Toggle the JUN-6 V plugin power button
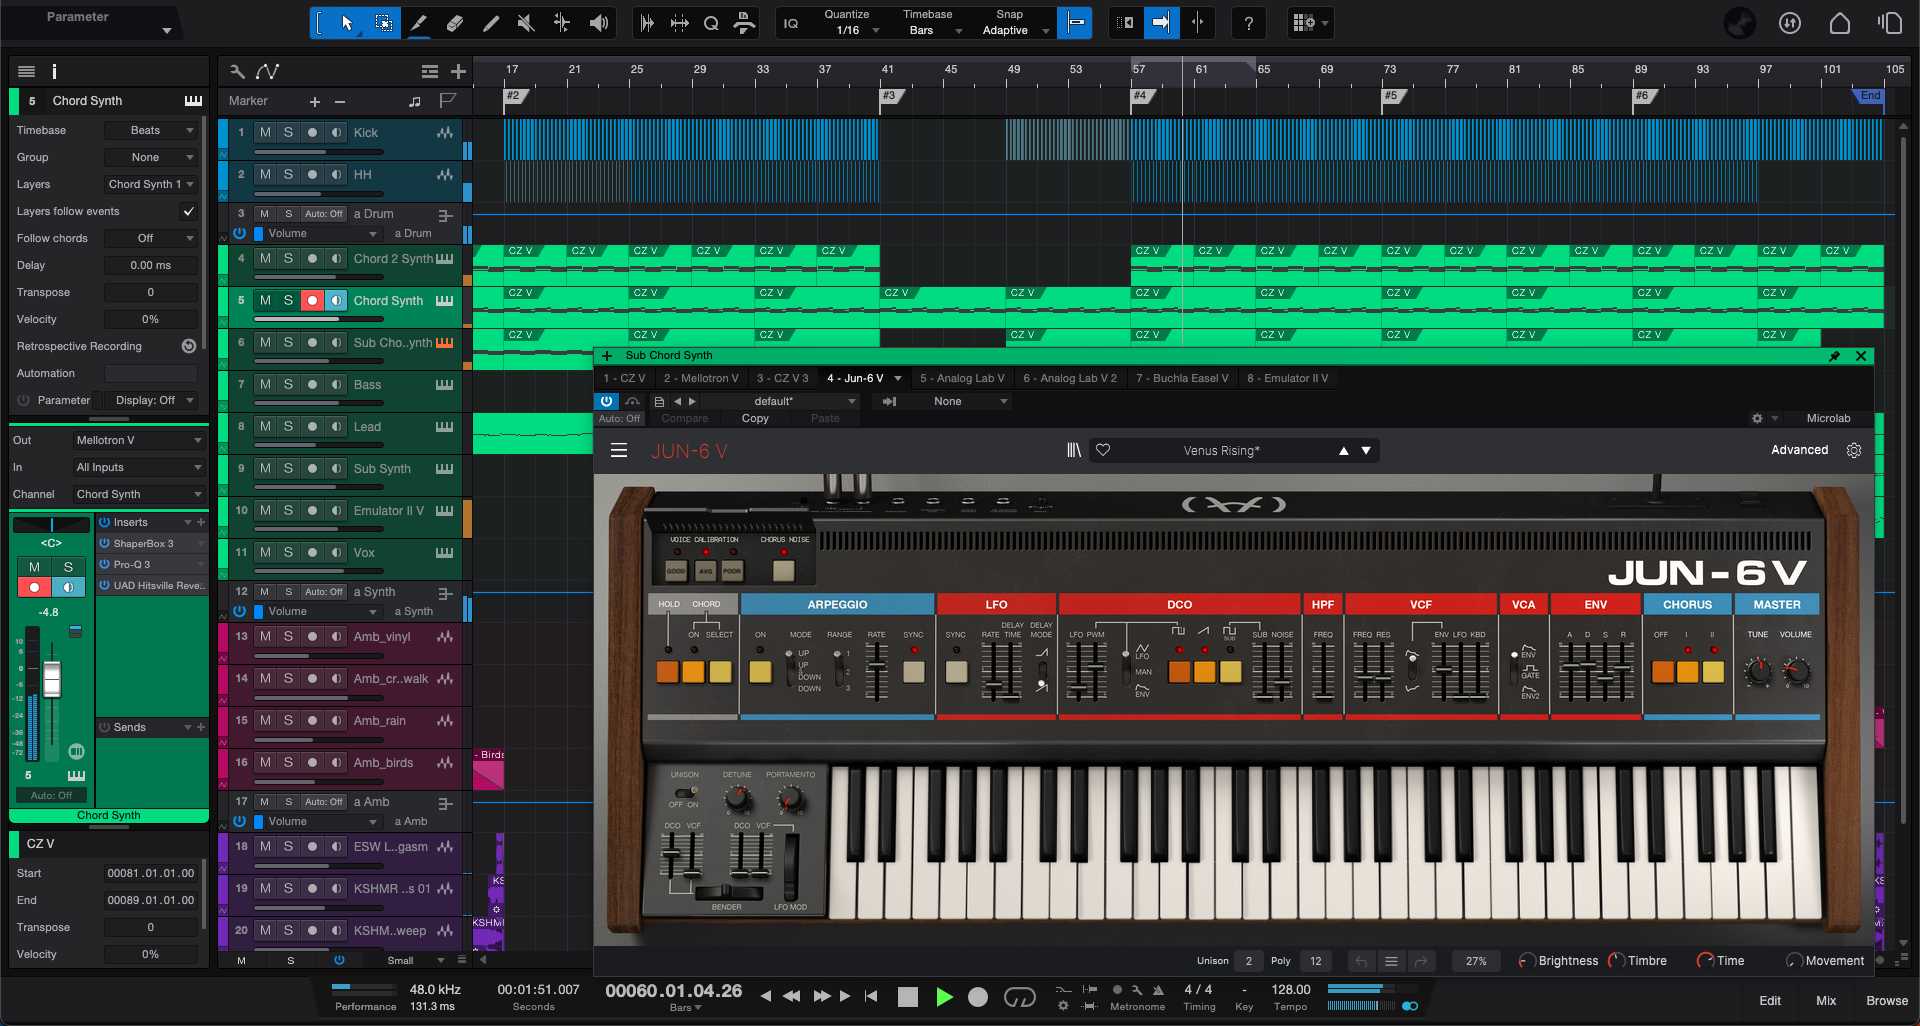The image size is (1920, 1026). 606,401
